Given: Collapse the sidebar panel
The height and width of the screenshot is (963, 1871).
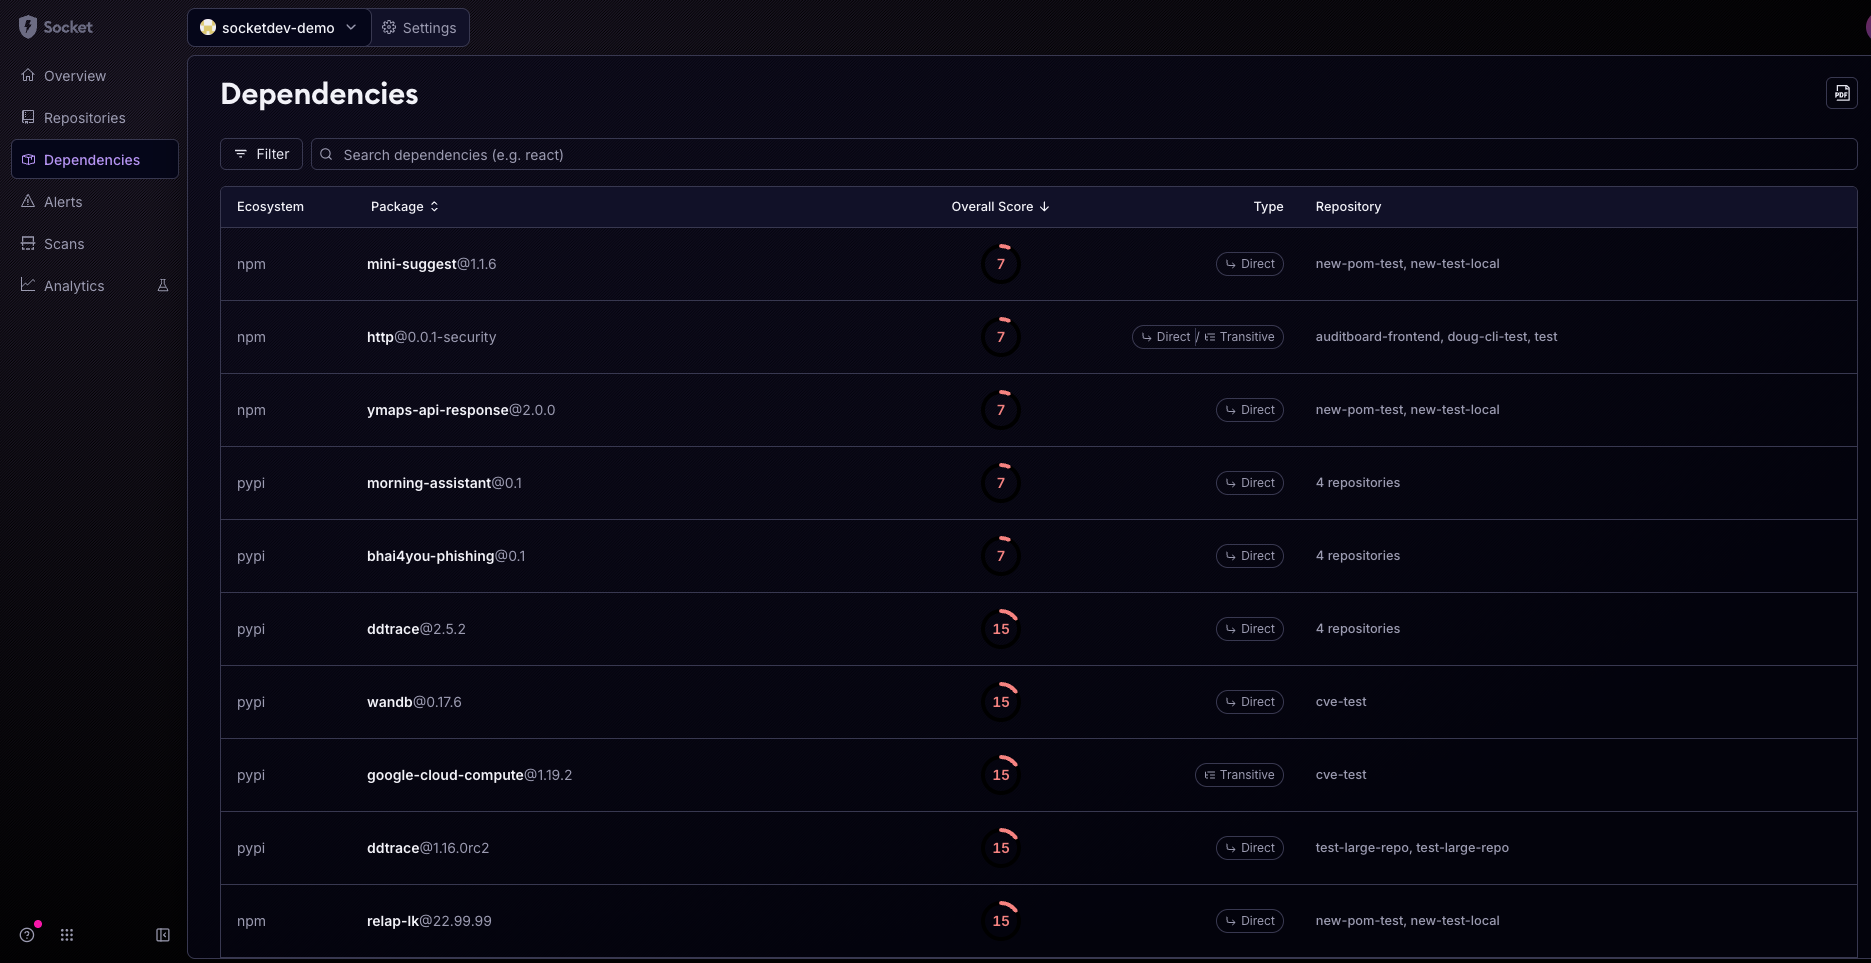Looking at the screenshot, I should (x=163, y=935).
